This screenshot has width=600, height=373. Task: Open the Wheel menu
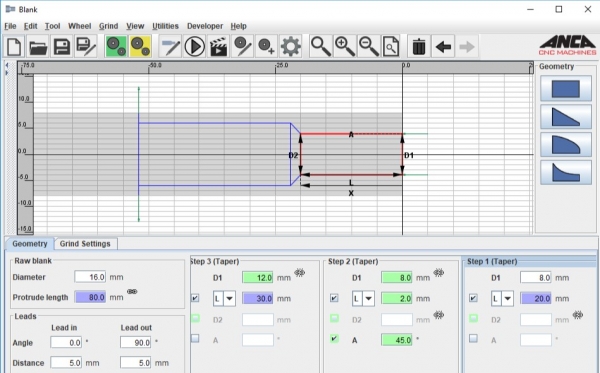tap(79, 26)
